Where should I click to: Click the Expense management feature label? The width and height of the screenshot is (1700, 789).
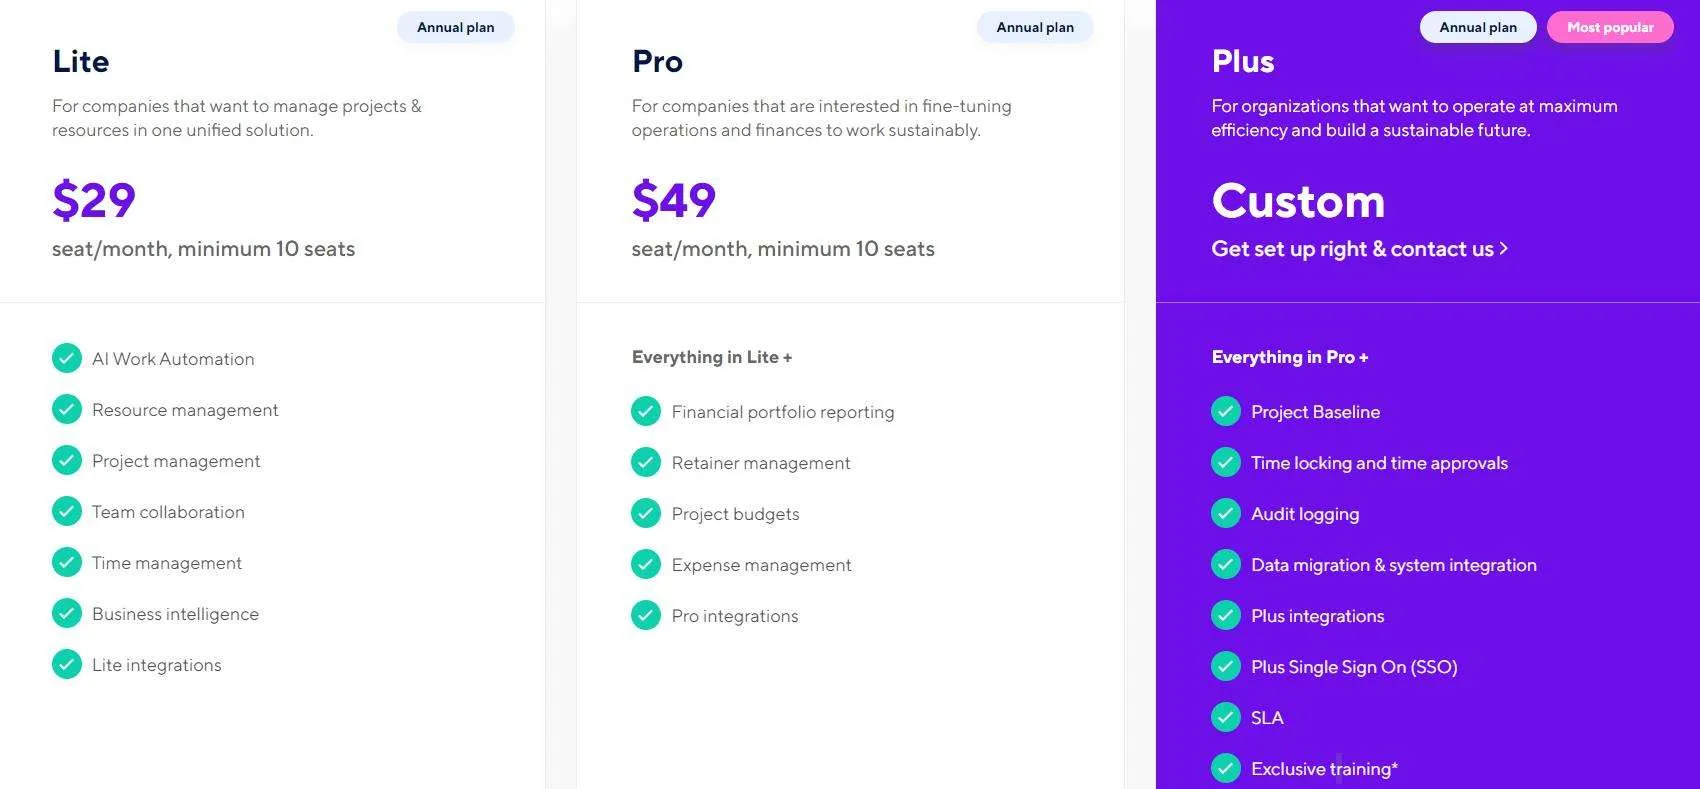coord(761,565)
